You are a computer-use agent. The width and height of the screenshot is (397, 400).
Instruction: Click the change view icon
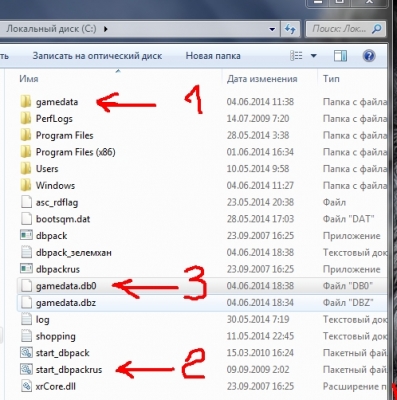[x=296, y=56]
